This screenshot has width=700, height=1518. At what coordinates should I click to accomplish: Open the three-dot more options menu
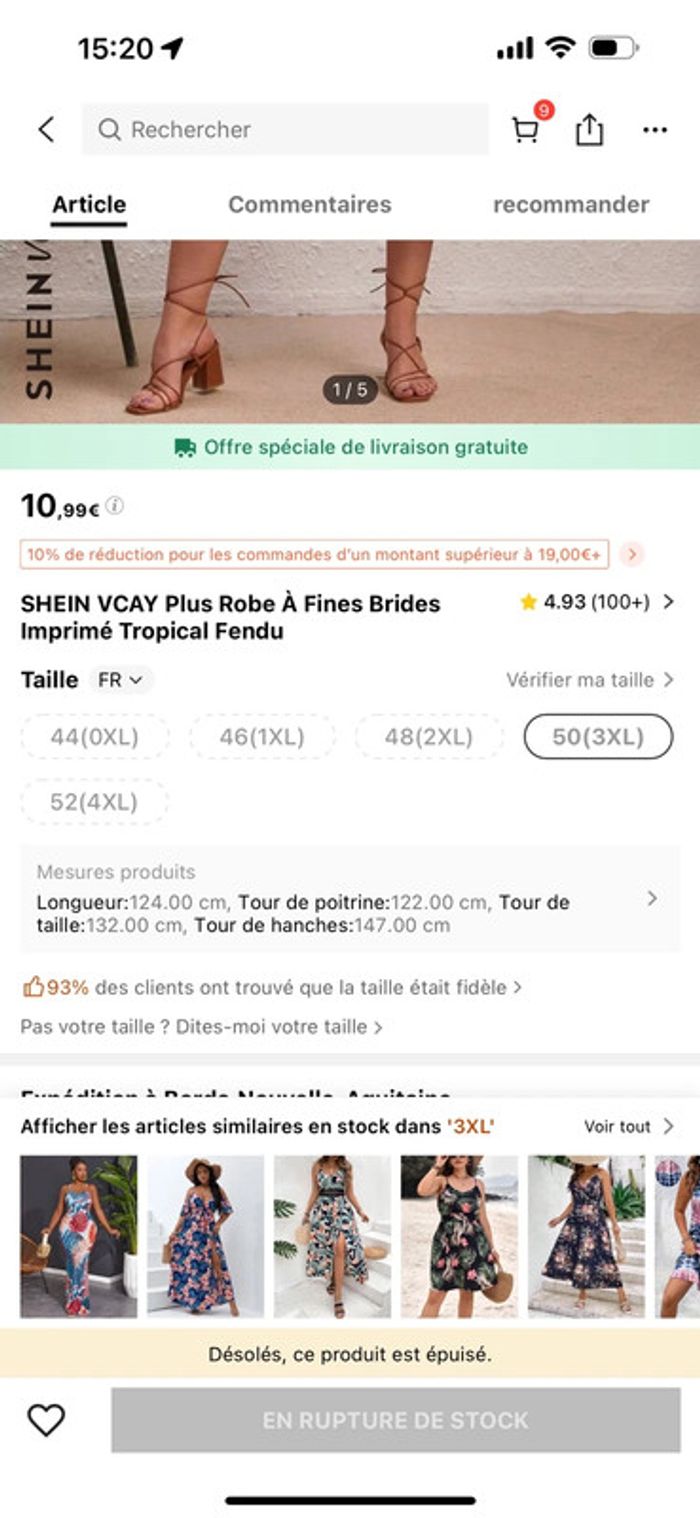pyautogui.click(x=655, y=130)
